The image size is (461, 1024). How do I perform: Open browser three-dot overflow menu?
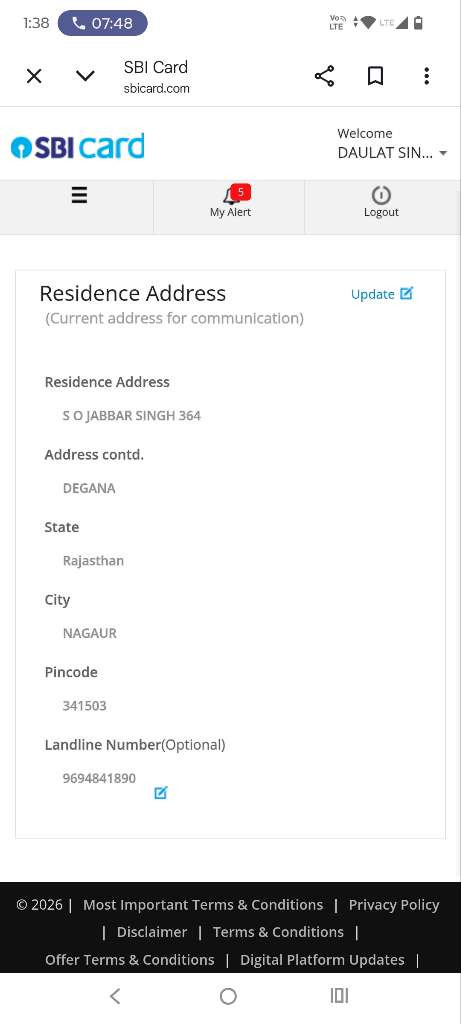pos(426,76)
